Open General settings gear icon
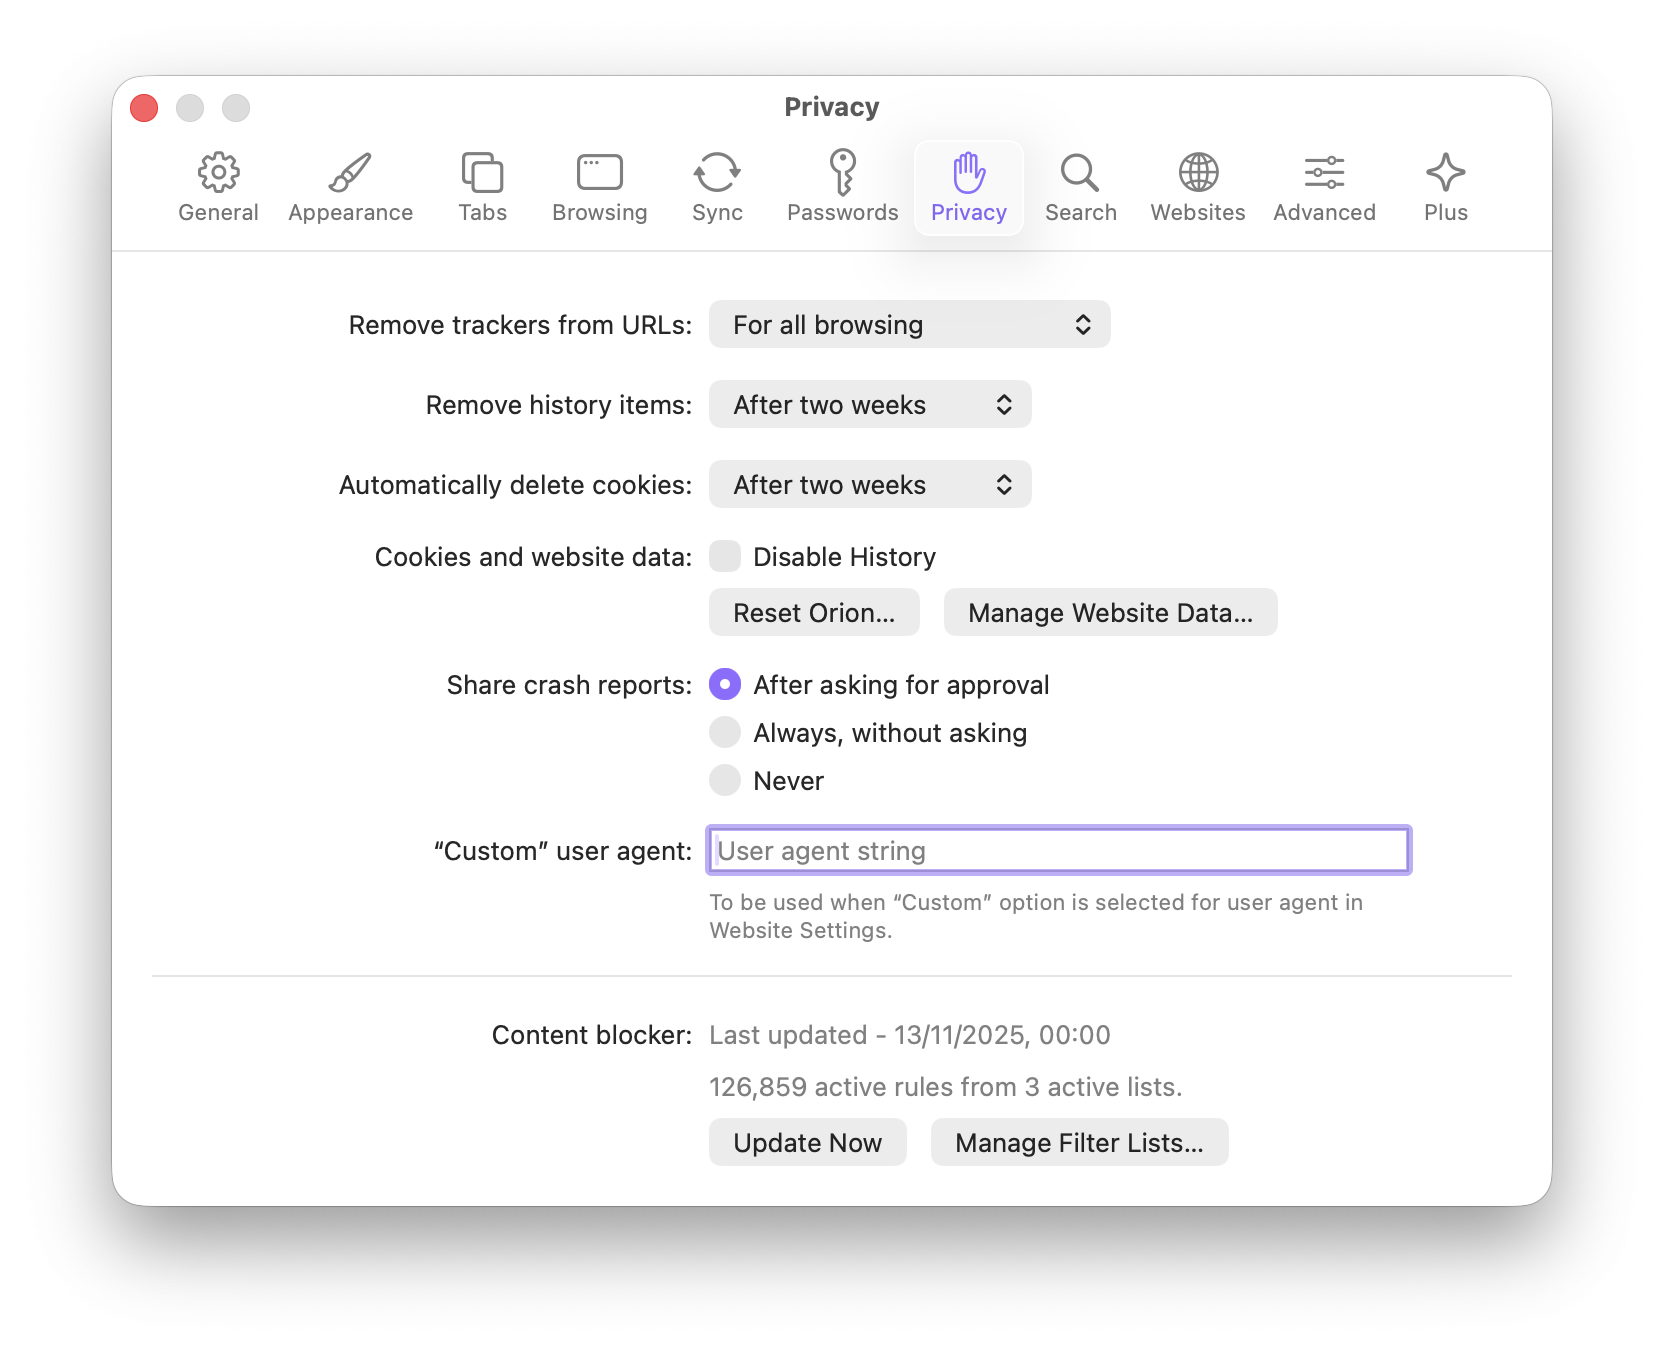1664x1354 pixels. pos(218,173)
